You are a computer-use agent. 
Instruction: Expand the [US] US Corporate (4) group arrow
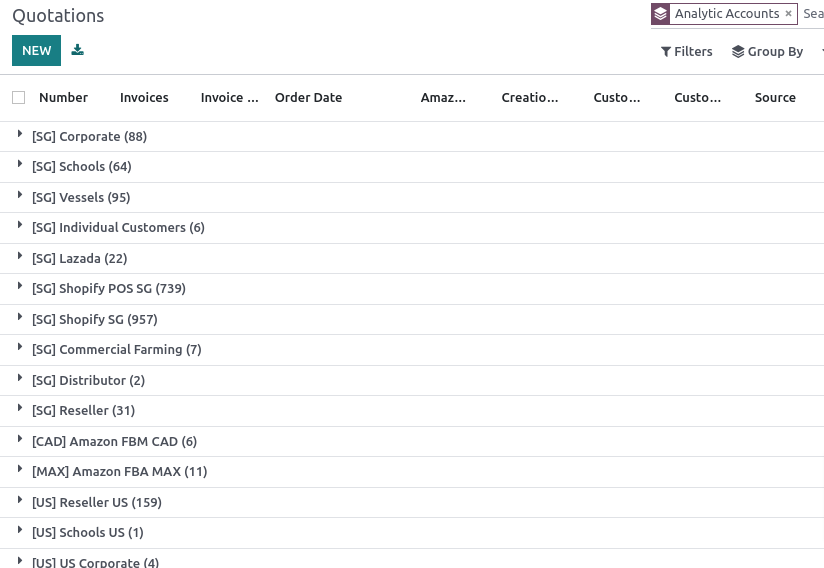coord(19,560)
